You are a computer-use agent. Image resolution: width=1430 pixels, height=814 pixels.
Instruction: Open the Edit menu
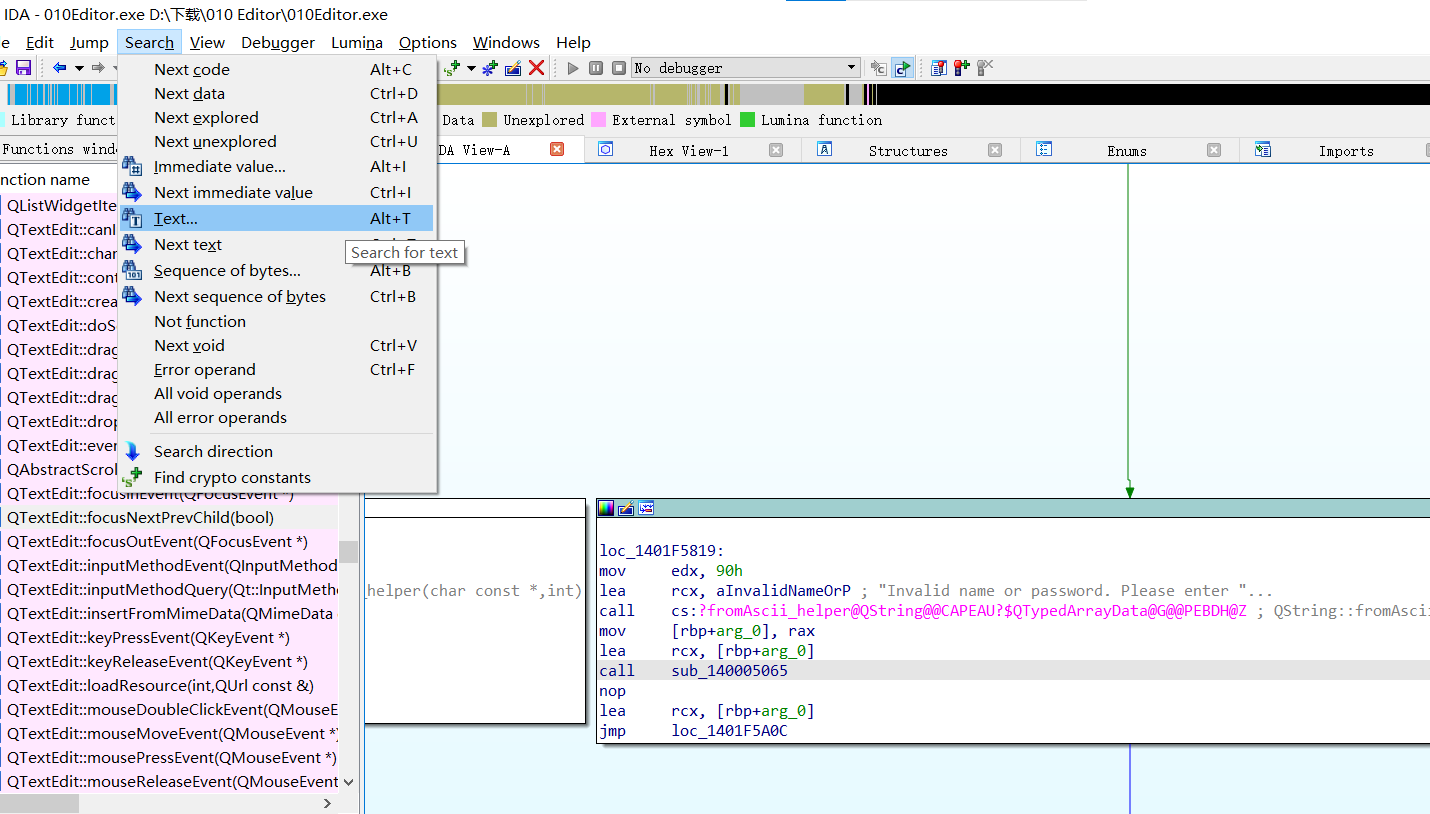40,42
